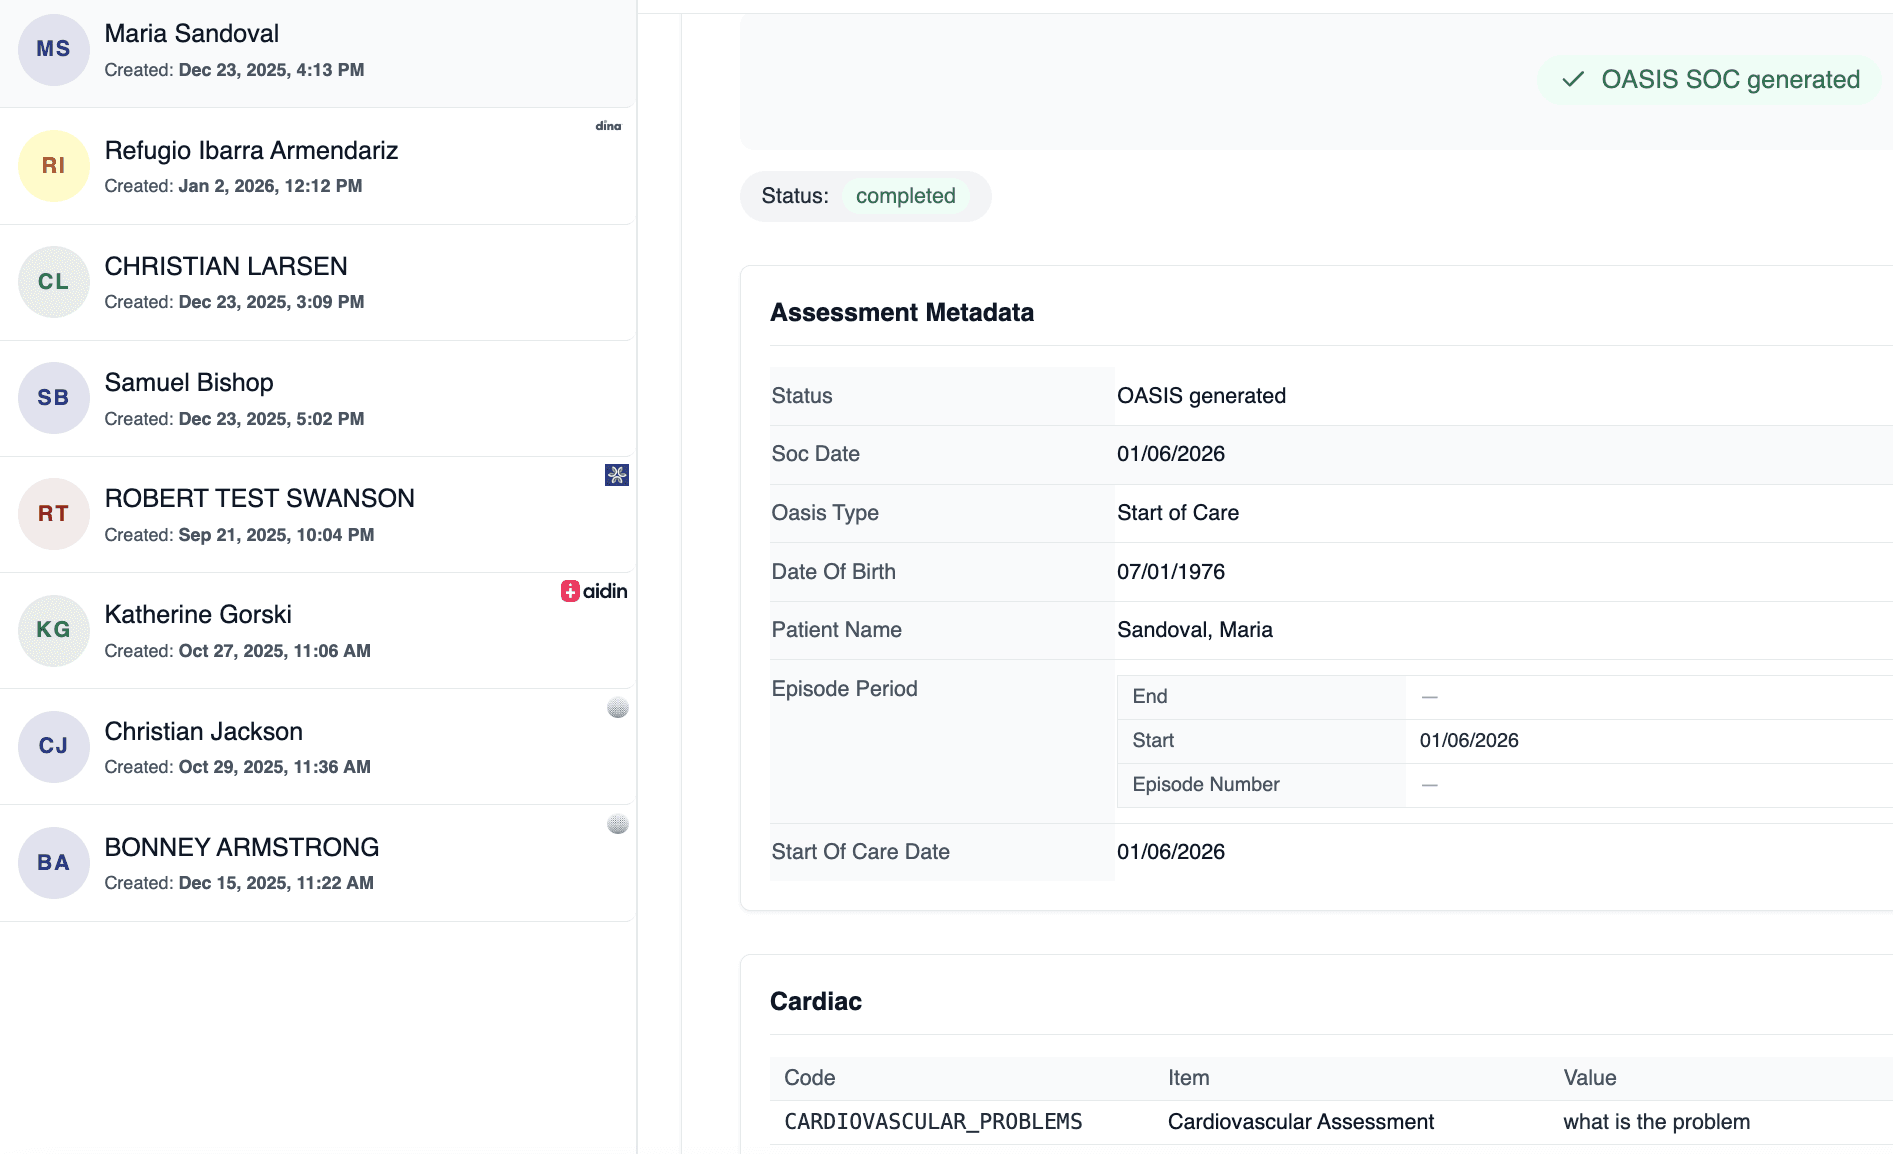
Task: Click the Oasis Type field label
Action: coord(825,513)
